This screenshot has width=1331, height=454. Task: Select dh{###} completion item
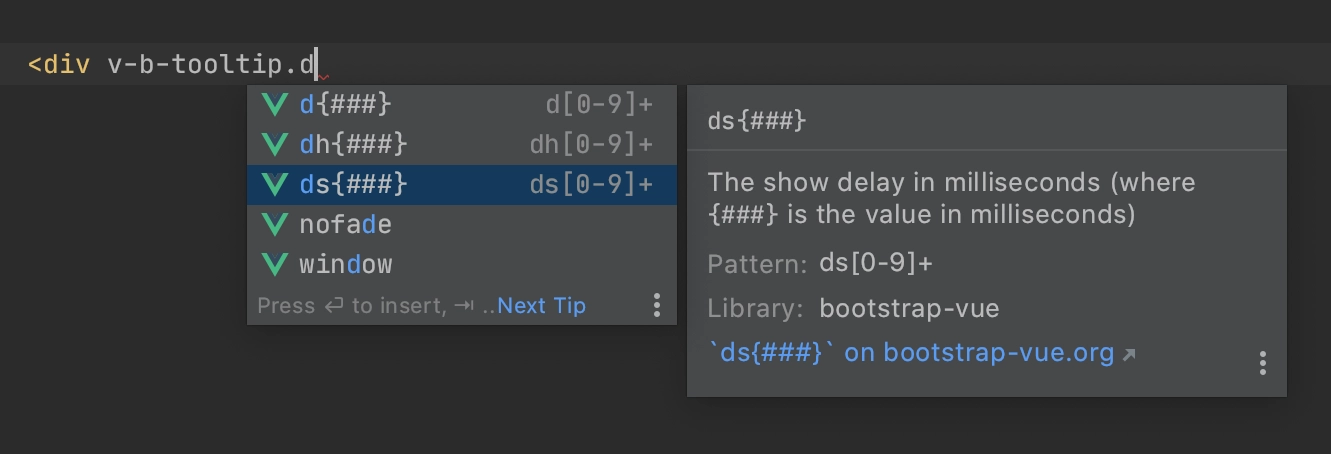(x=462, y=145)
